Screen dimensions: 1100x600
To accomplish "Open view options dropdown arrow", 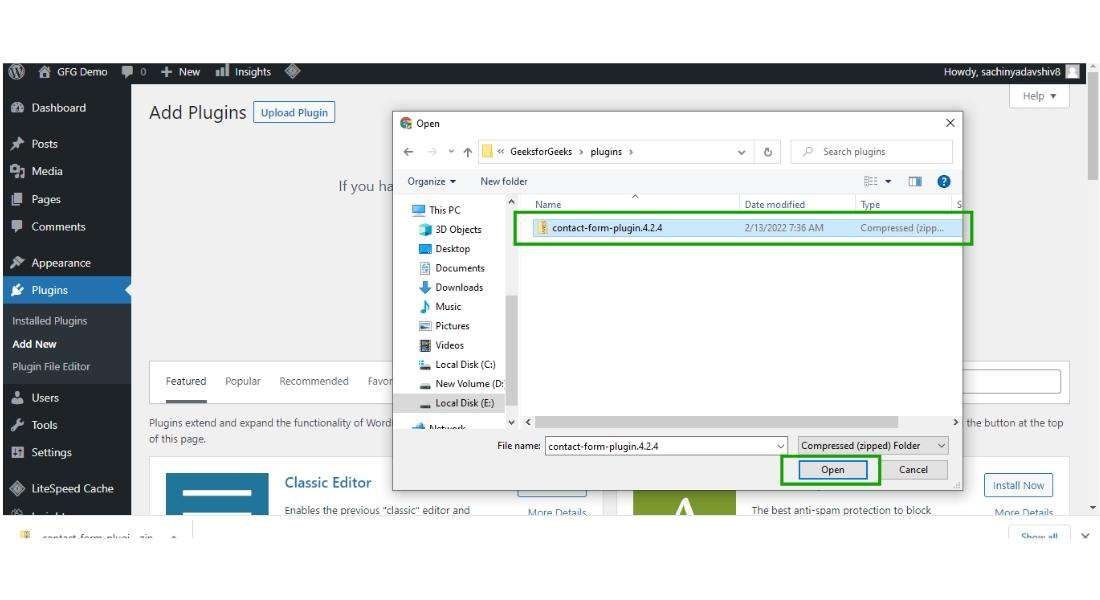I will click(888, 181).
